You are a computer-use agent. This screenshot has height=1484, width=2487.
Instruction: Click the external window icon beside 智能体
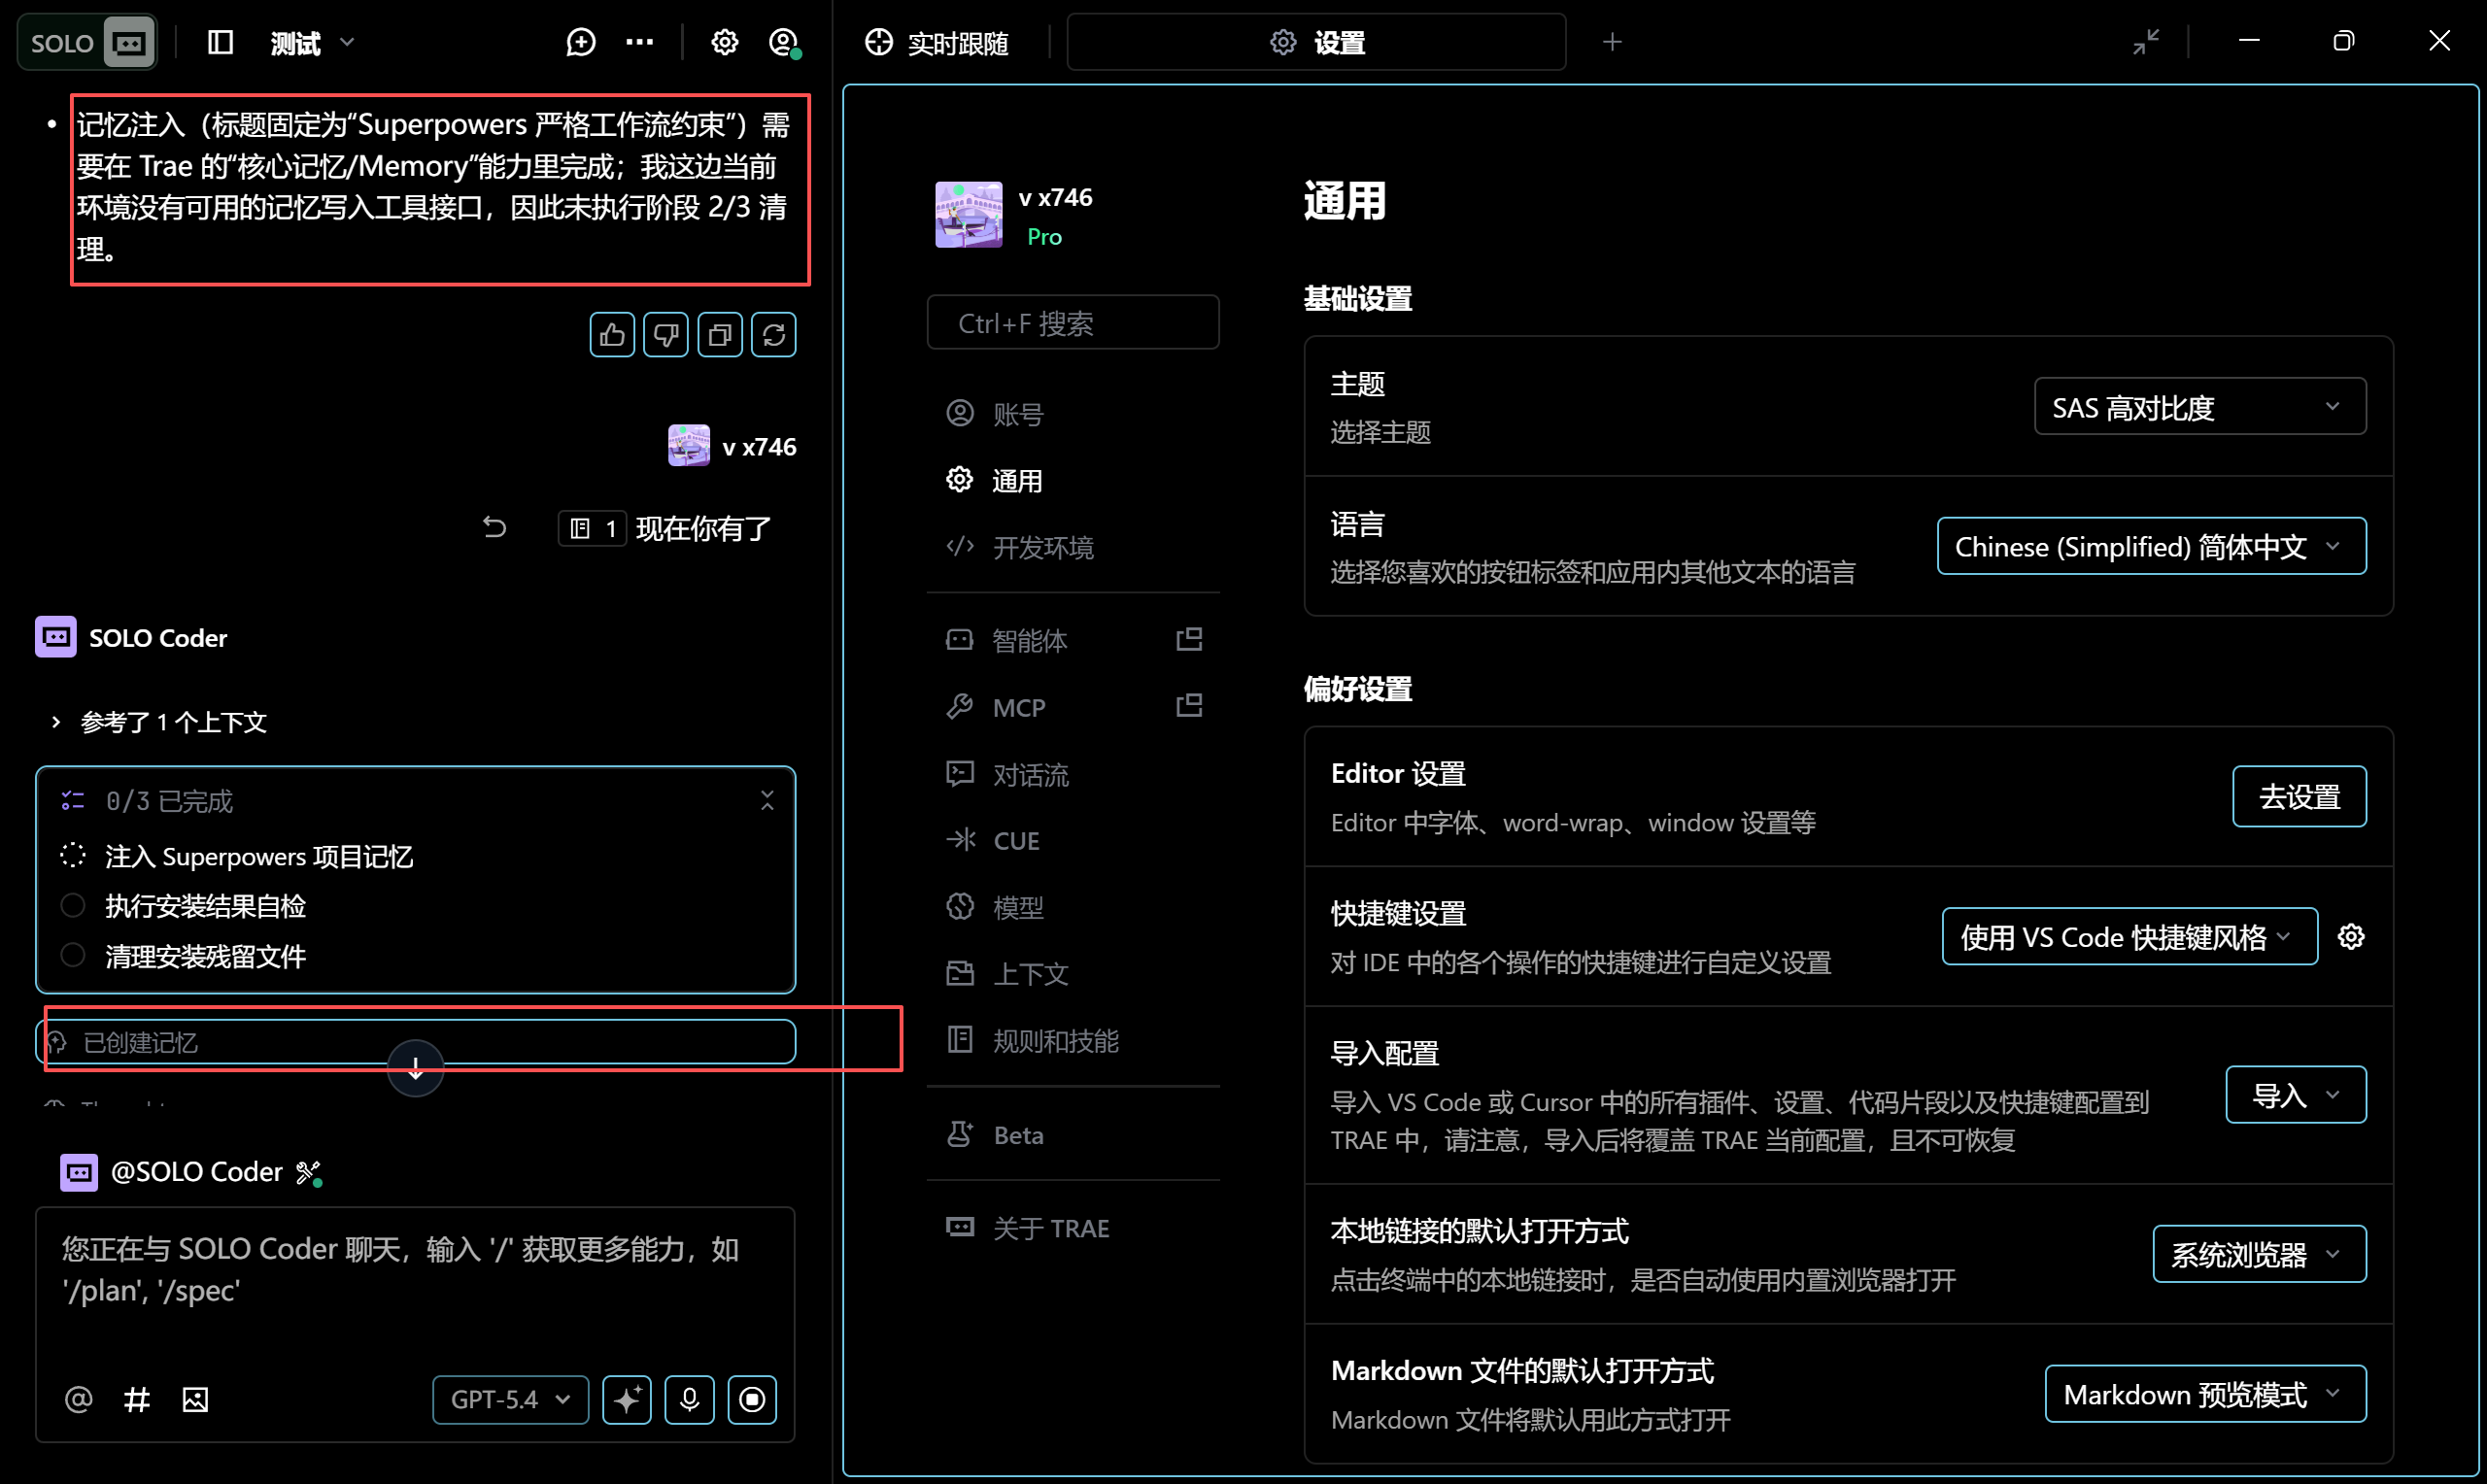(1189, 639)
